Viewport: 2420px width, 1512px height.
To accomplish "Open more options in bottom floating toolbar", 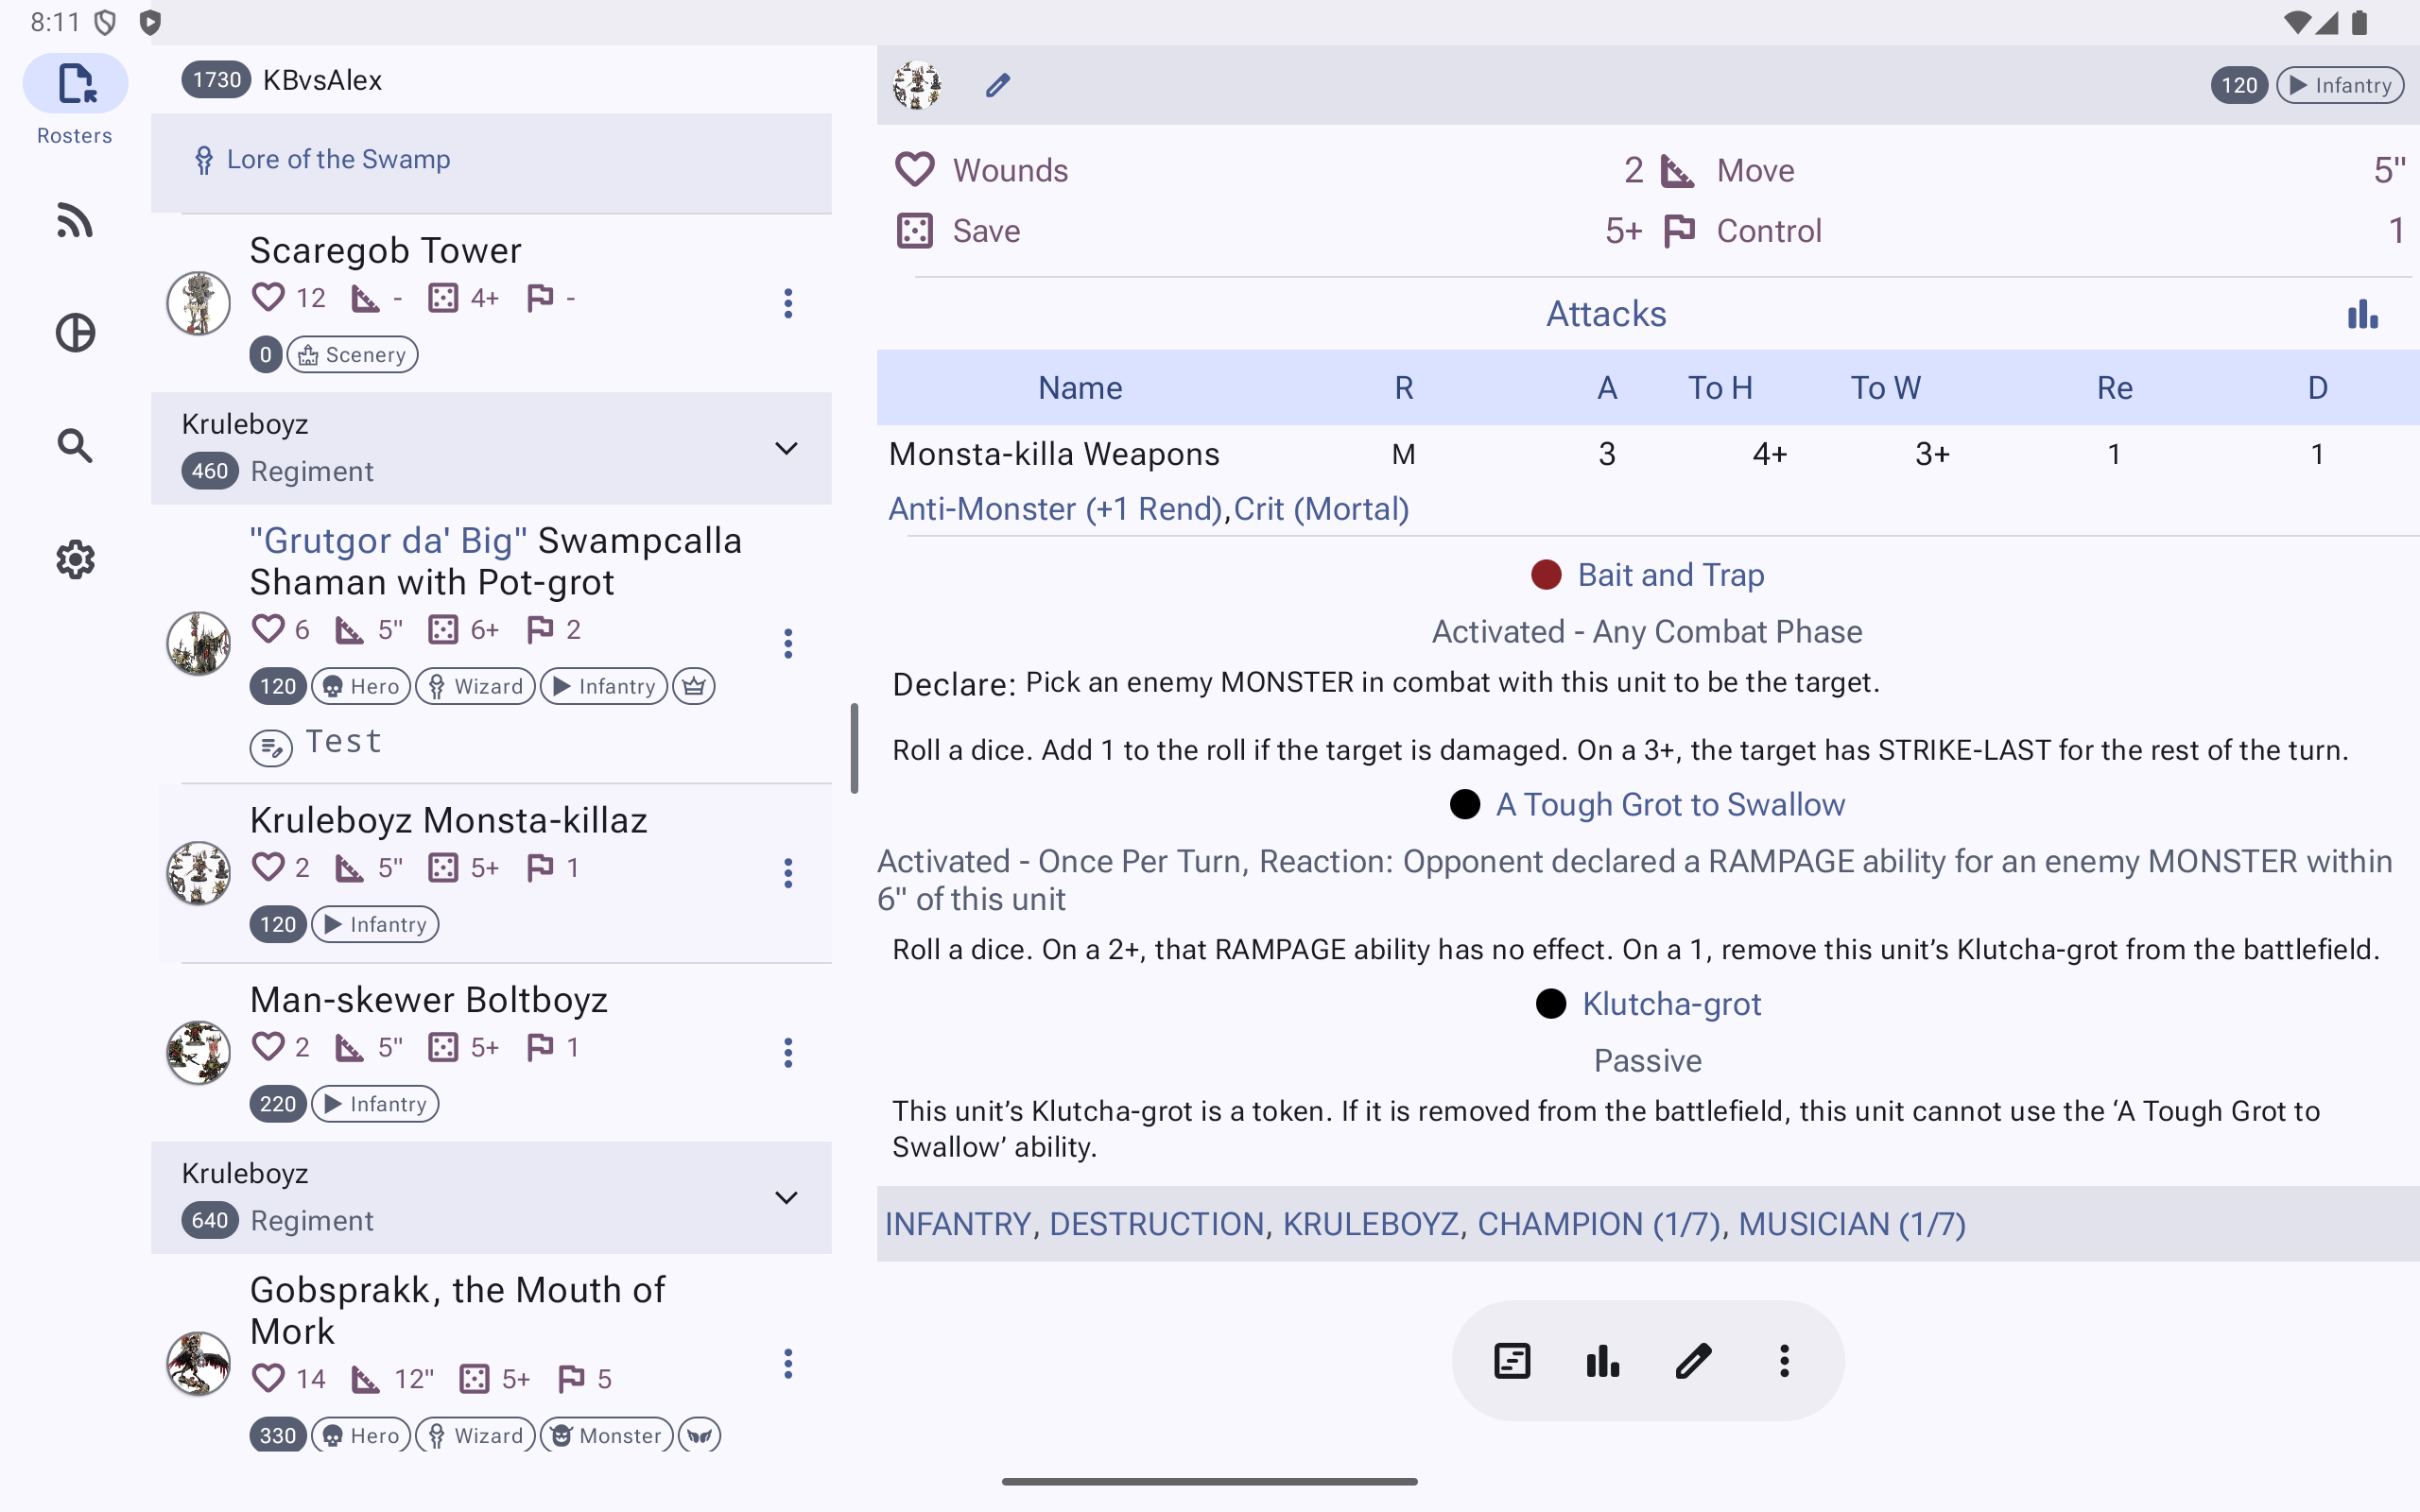I will tap(1784, 1360).
